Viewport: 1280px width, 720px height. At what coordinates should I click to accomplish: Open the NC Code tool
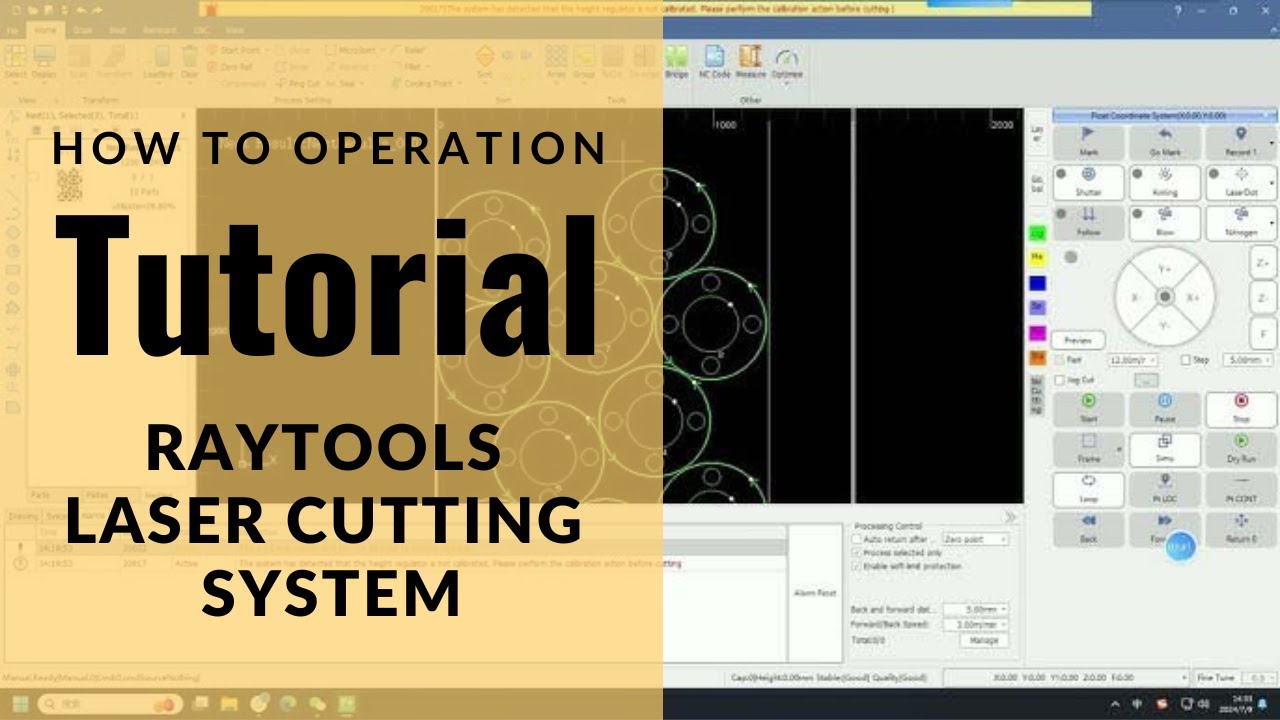pyautogui.click(x=714, y=61)
